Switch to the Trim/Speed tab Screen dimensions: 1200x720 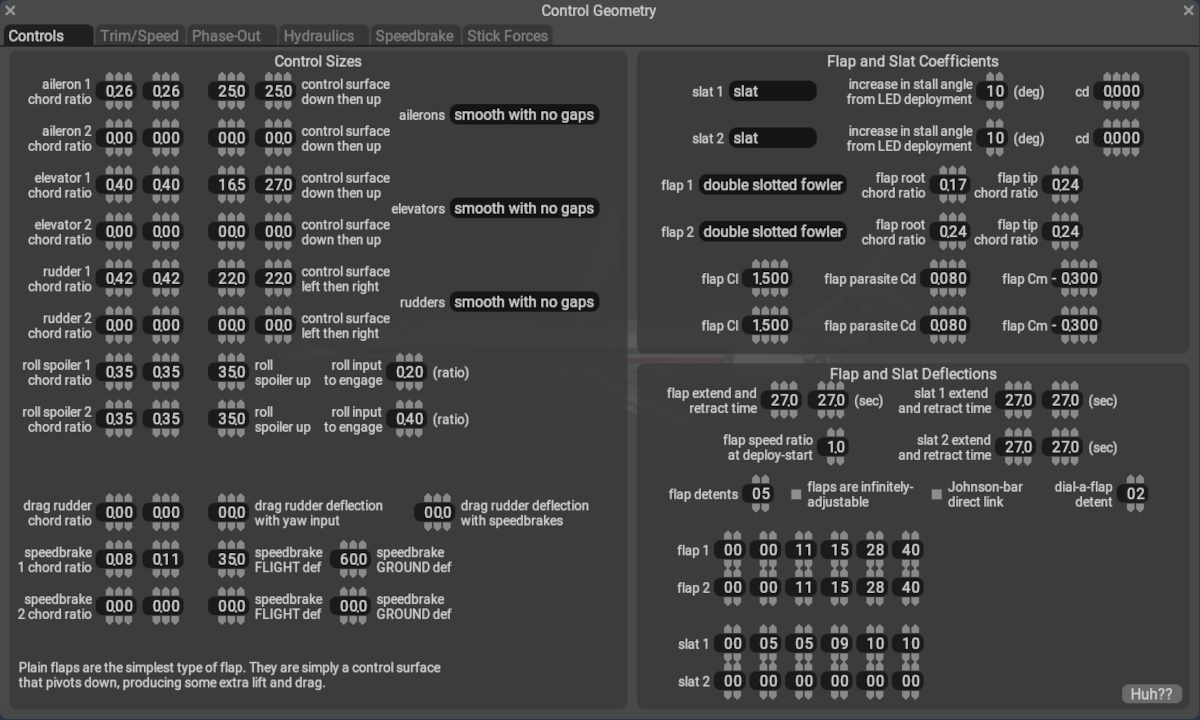[x=139, y=36]
